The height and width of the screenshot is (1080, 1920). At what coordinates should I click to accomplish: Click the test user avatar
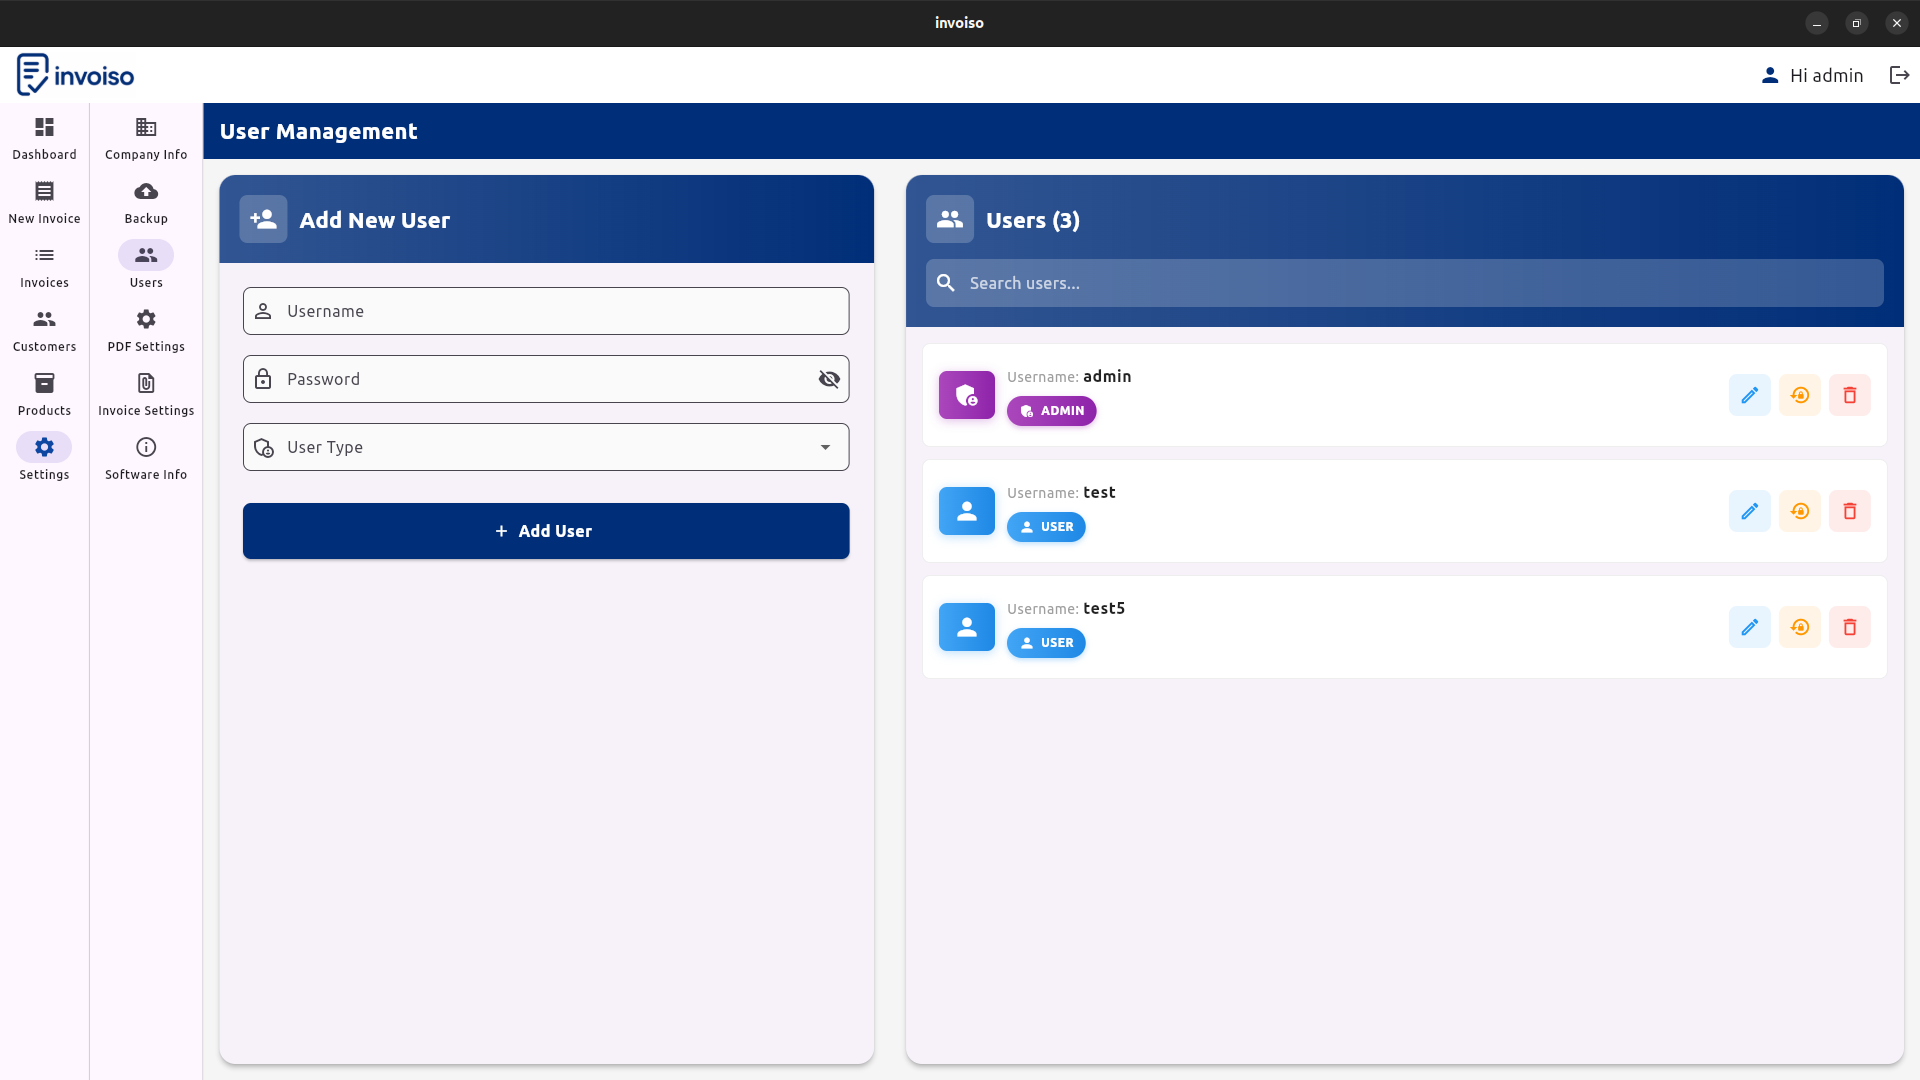click(966, 511)
